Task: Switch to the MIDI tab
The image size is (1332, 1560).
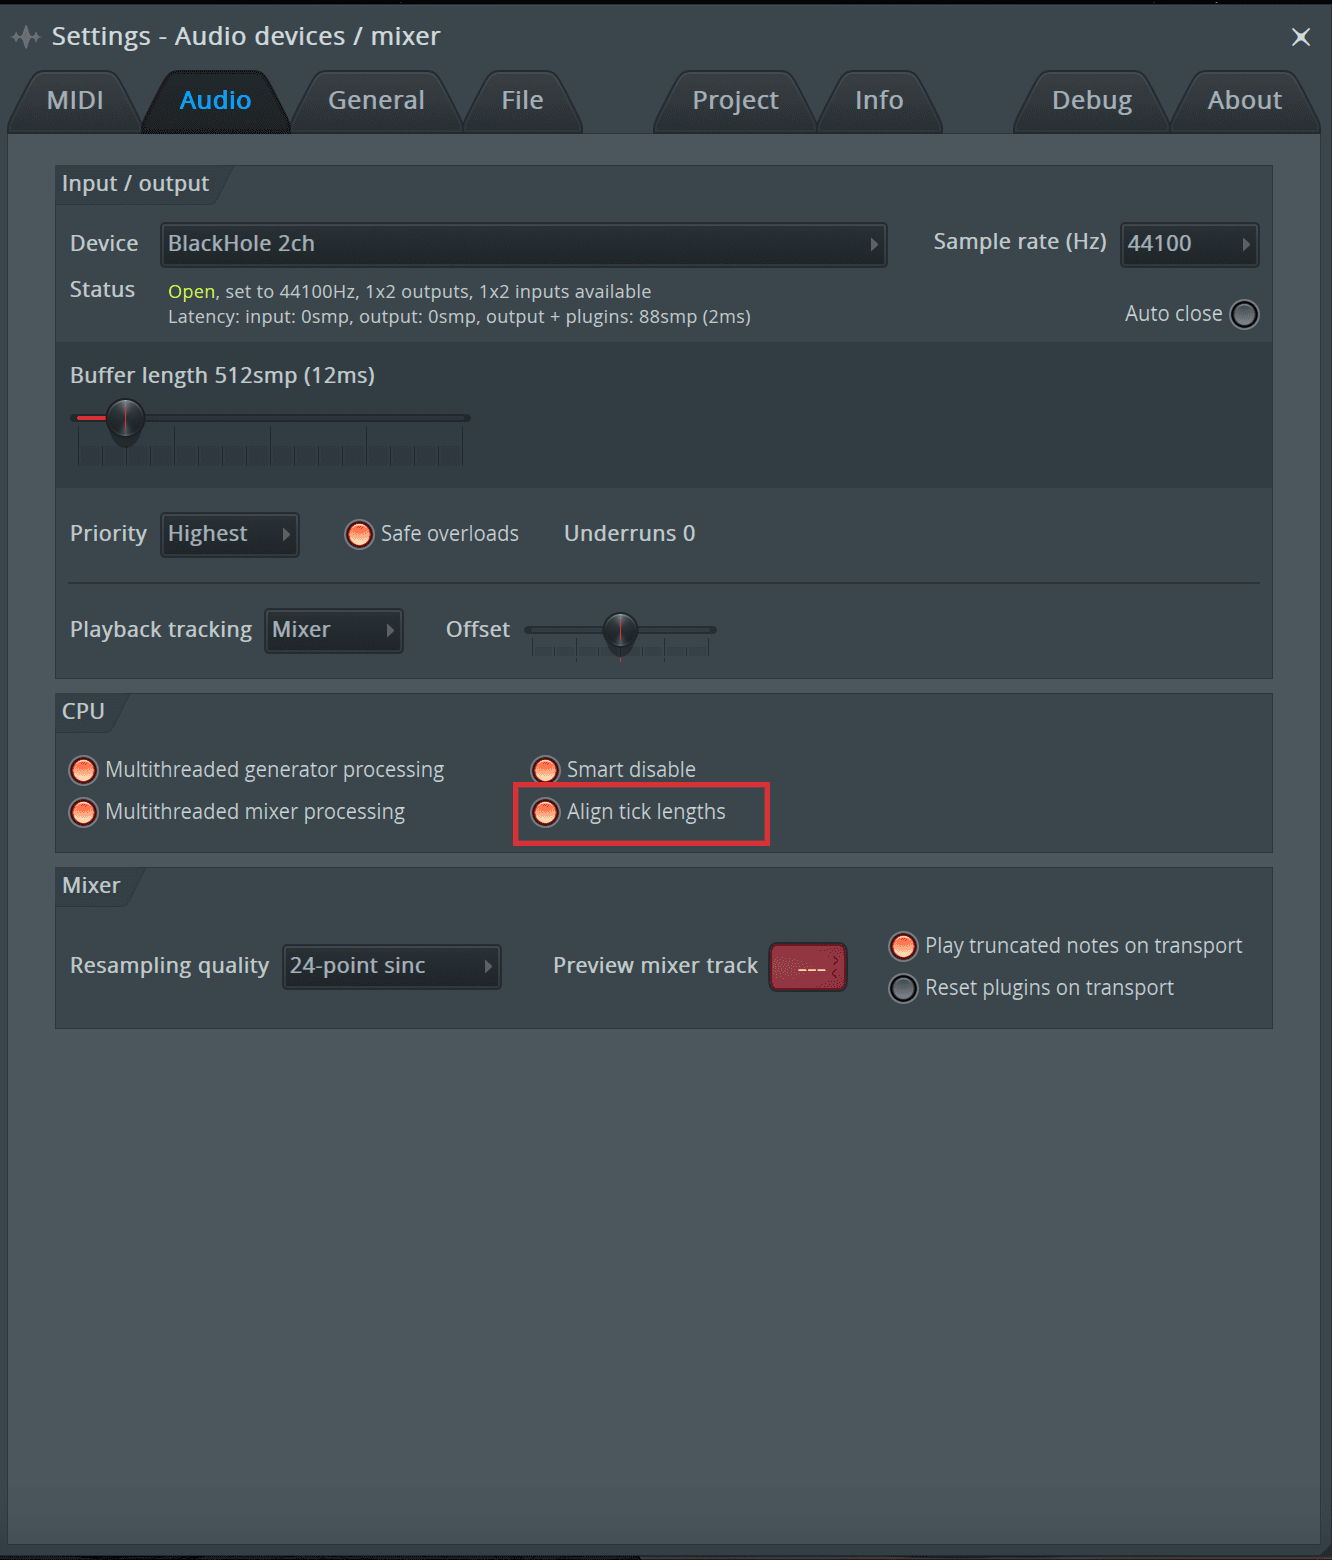Action: pos(74,100)
